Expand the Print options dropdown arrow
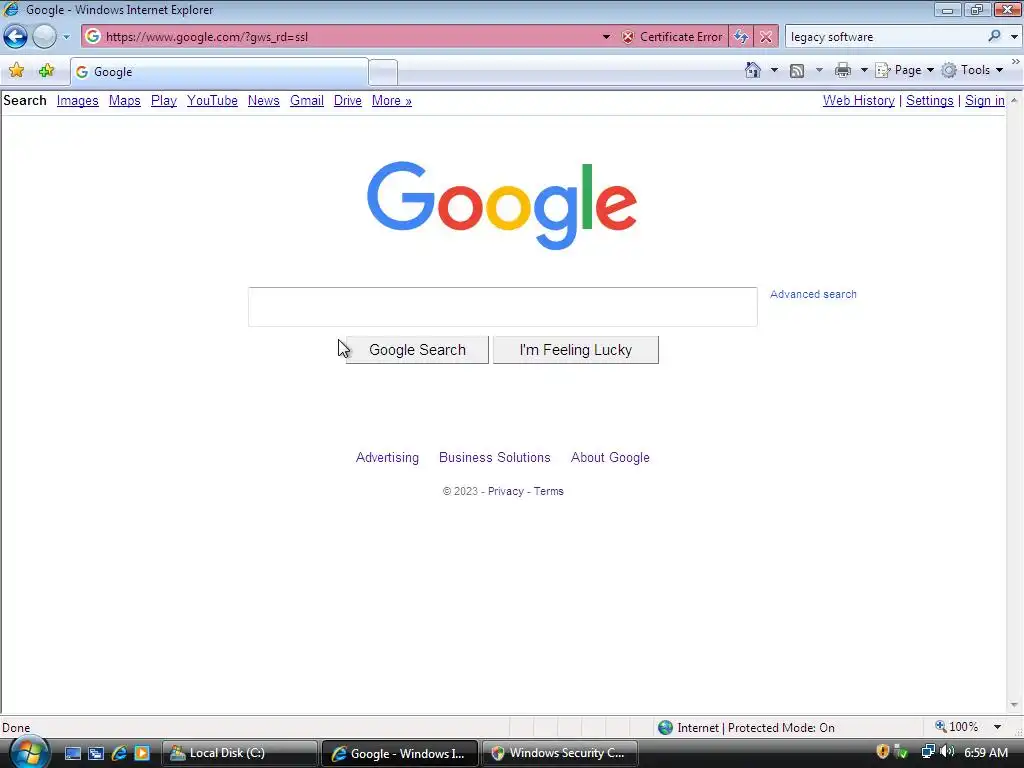1024x768 pixels. point(863,70)
